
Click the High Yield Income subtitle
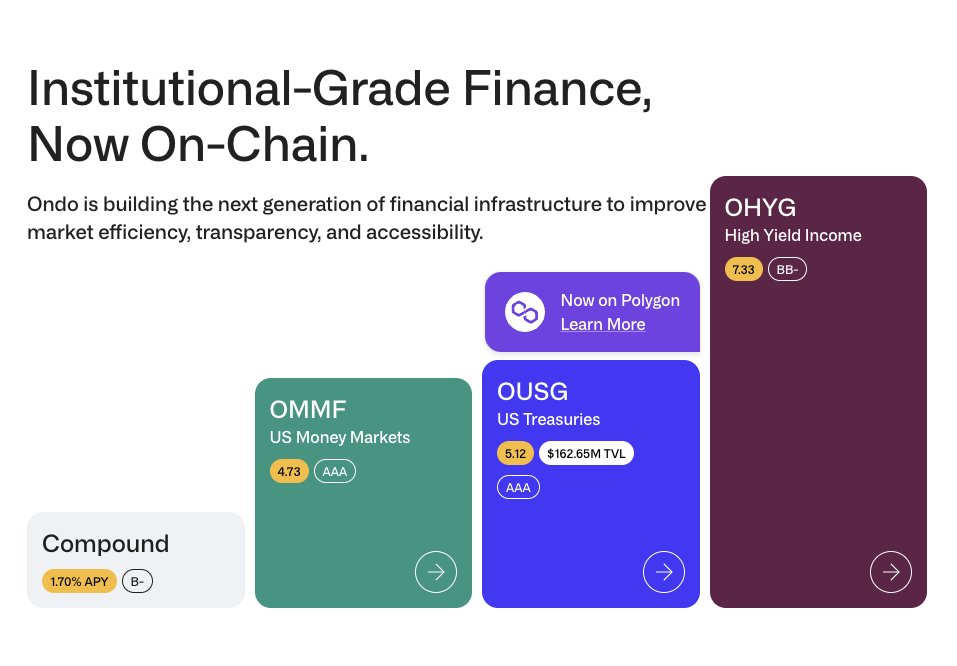(x=793, y=236)
